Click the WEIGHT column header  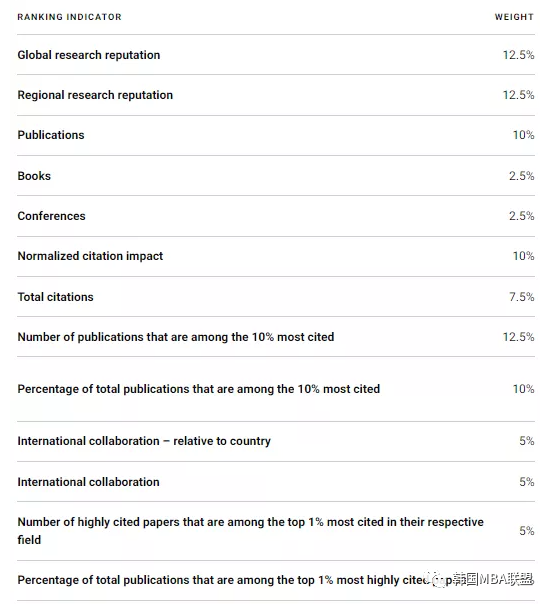[x=514, y=17]
